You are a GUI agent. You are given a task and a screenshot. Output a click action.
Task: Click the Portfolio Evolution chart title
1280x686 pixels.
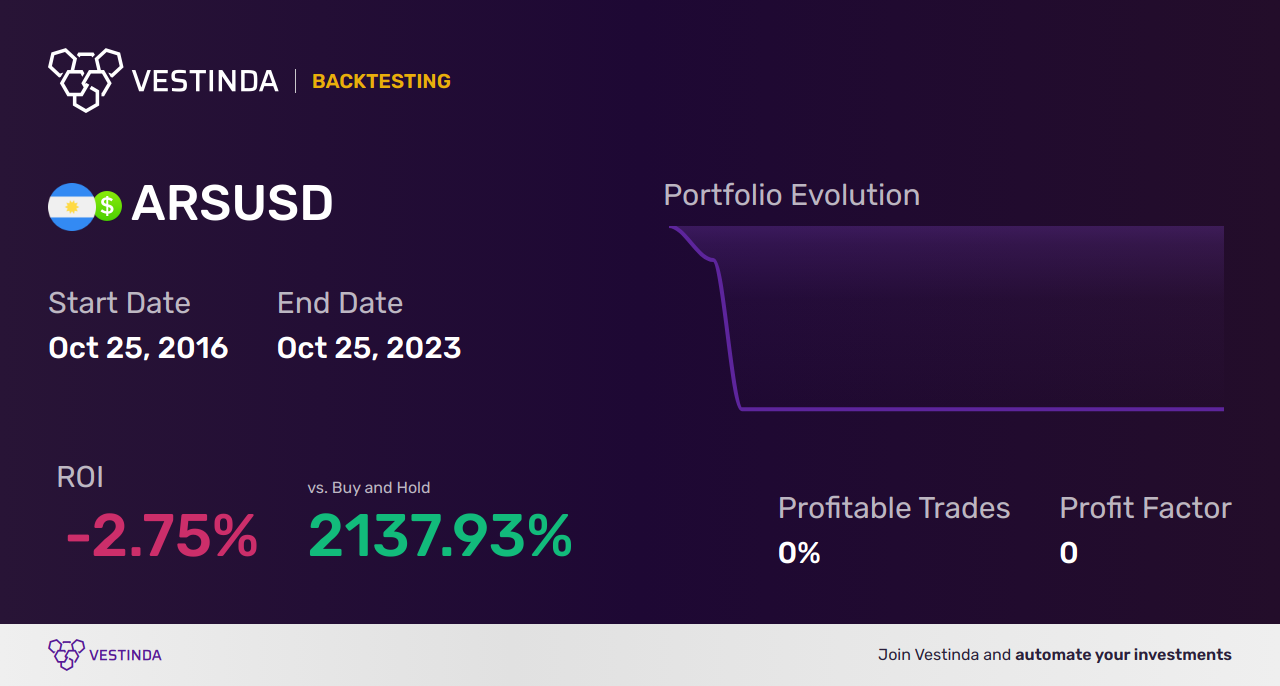click(792, 194)
